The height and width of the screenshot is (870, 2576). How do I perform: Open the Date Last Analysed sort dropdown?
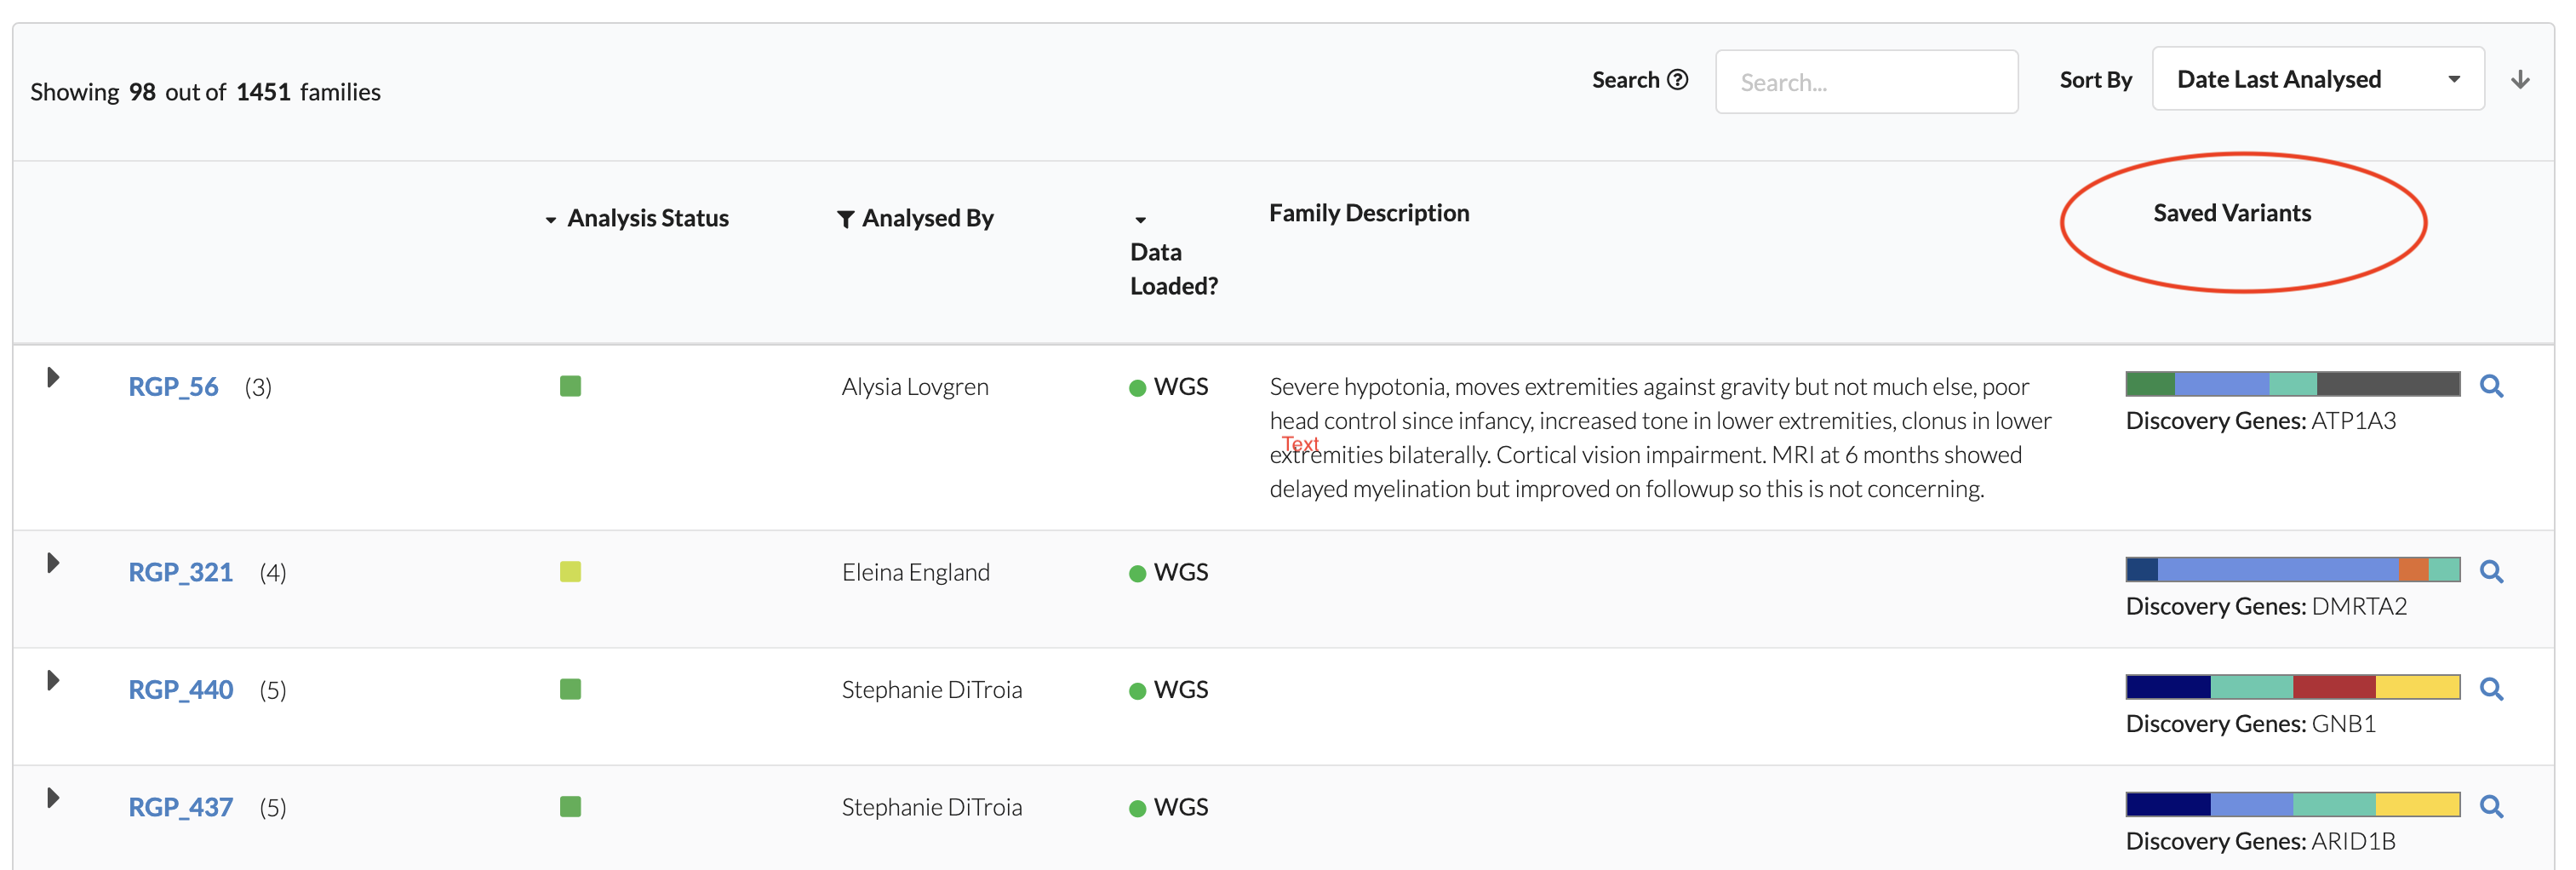click(2318, 79)
